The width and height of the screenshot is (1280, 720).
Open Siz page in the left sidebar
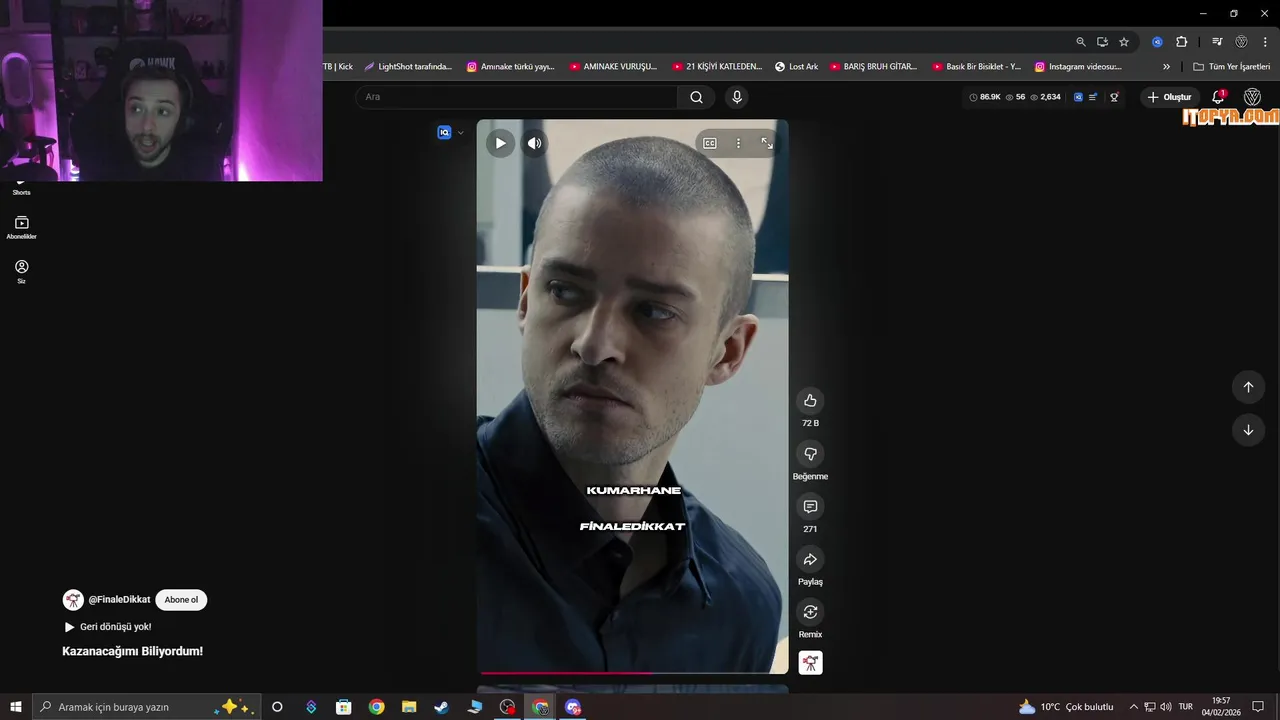click(21, 272)
